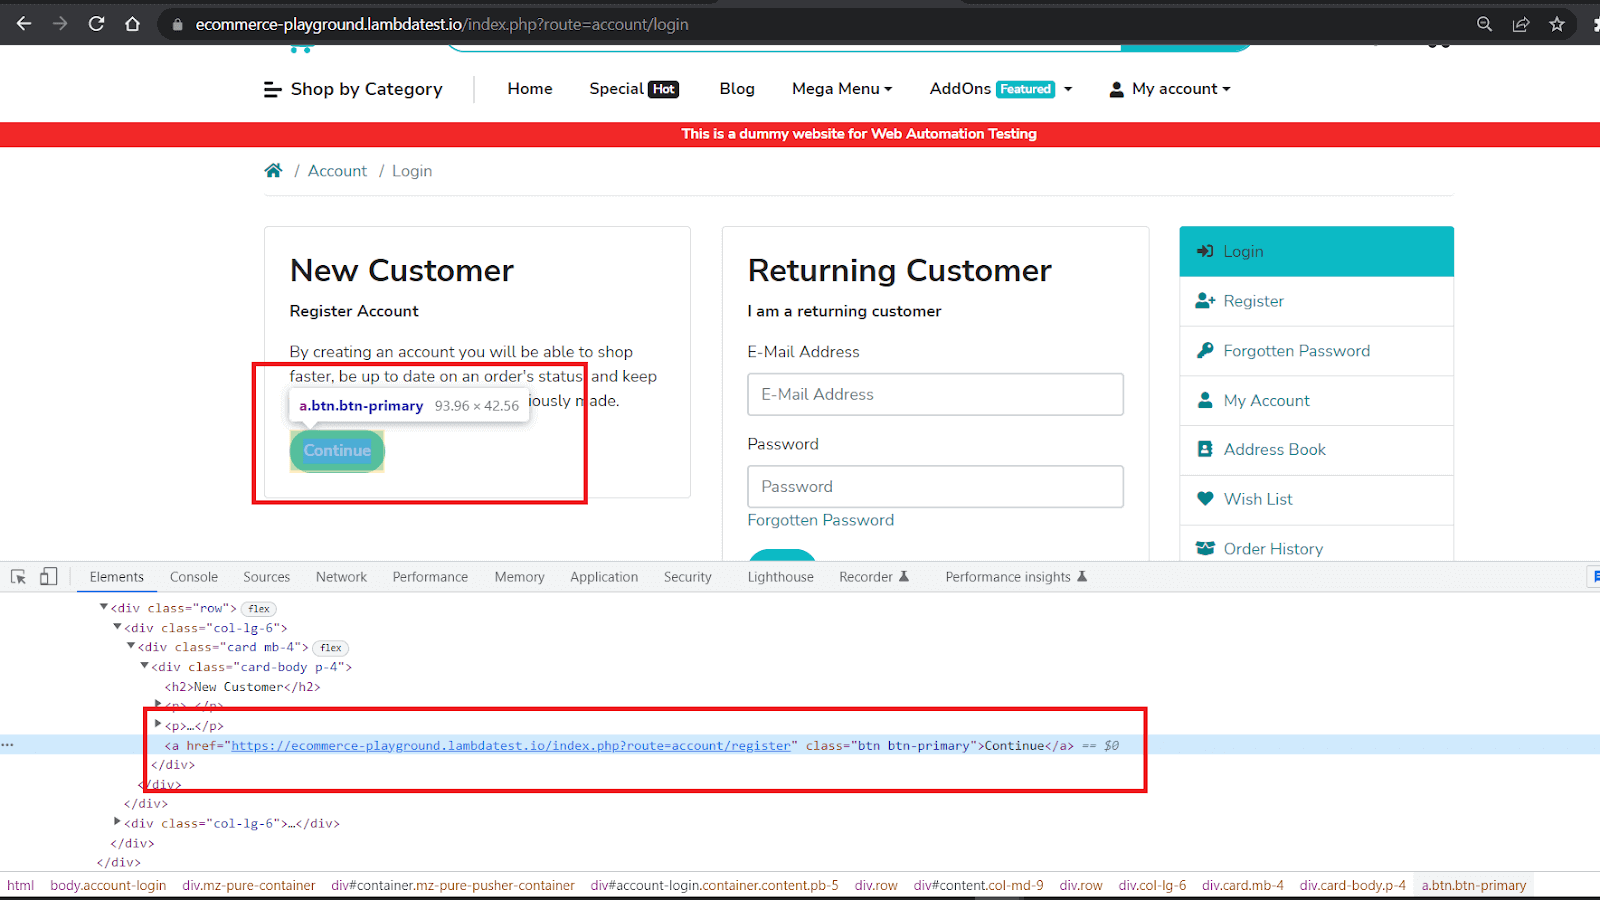Reload the page with the refresh icon
This screenshot has height=900, width=1600.
[96, 24]
